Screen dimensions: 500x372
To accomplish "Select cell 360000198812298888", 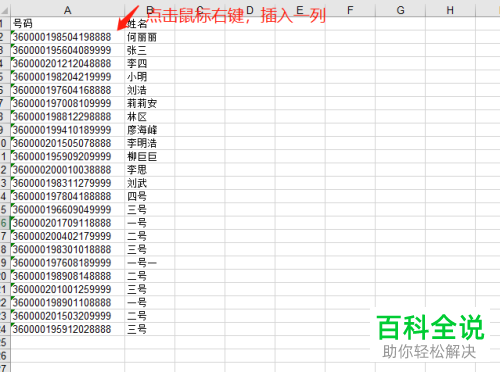I will click(x=67, y=117).
